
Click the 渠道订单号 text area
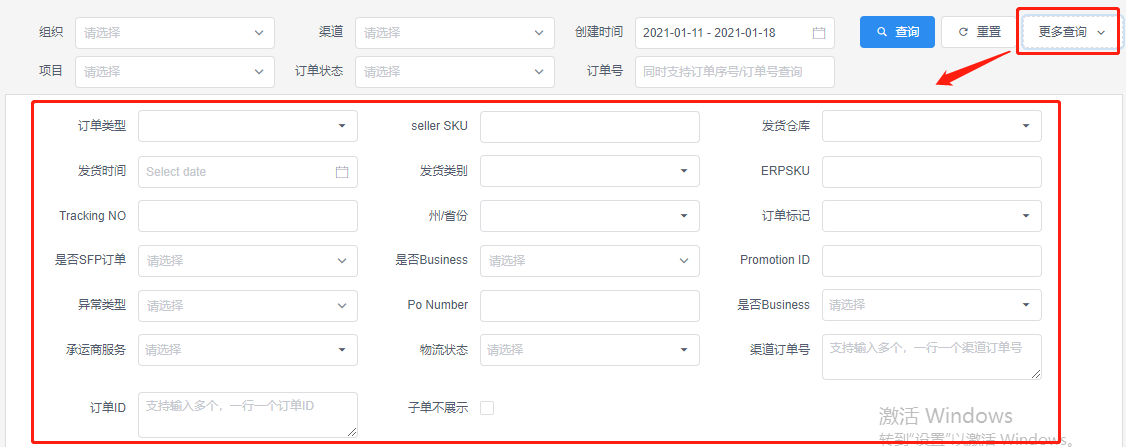(x=931, y=356)
